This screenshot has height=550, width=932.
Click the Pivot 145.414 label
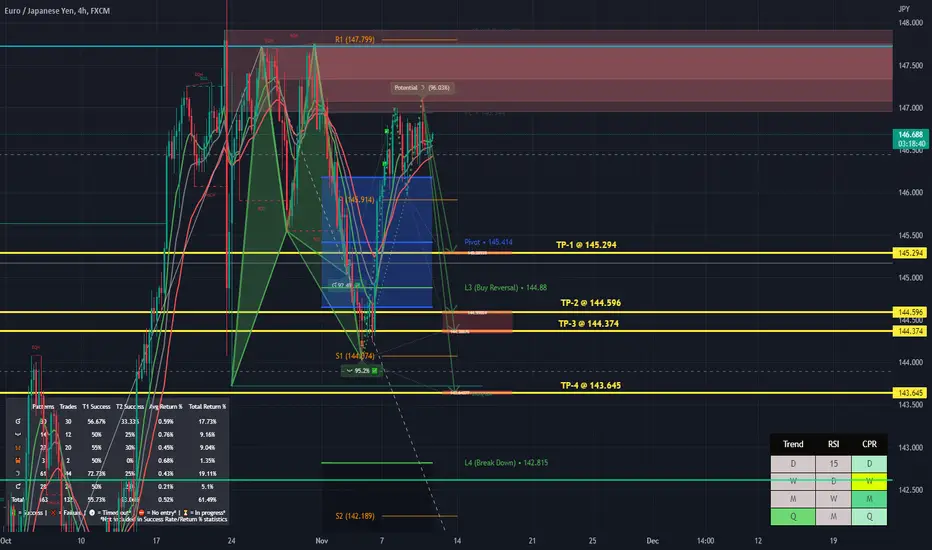click(488, 242)
